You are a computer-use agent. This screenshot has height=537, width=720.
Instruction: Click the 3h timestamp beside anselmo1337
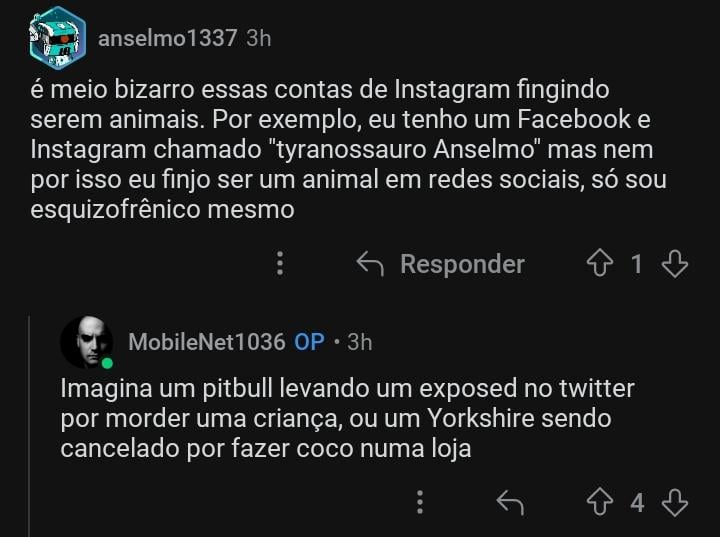tap(259, 38)
